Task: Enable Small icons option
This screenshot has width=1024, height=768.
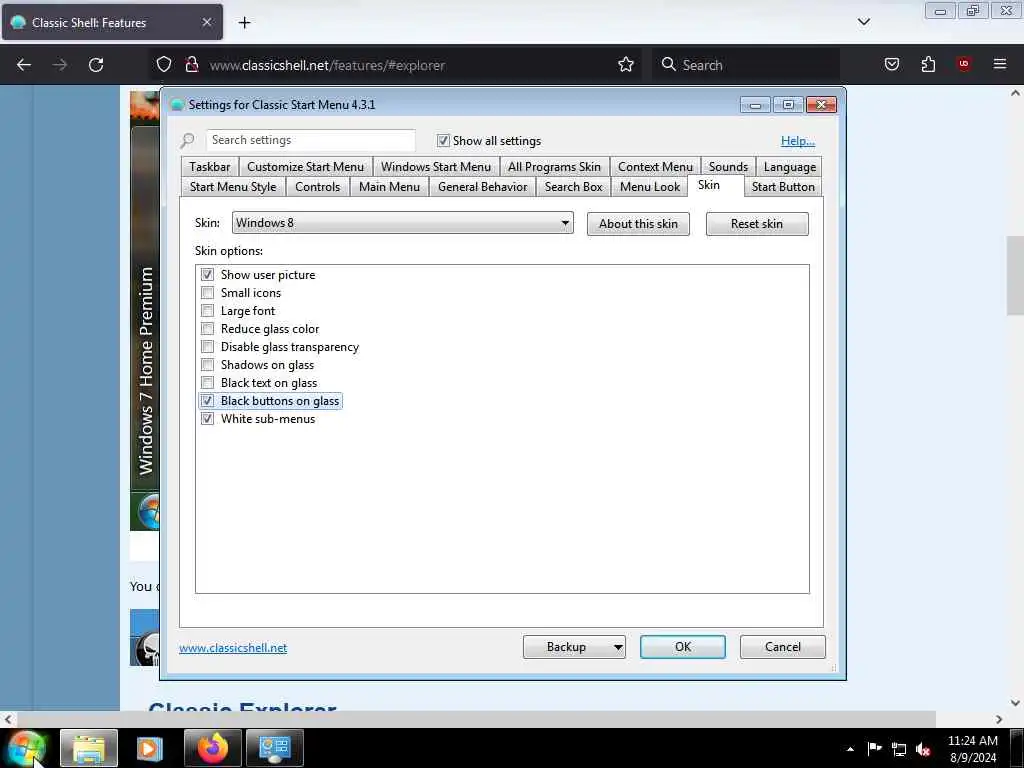Action: click(208, 293)
